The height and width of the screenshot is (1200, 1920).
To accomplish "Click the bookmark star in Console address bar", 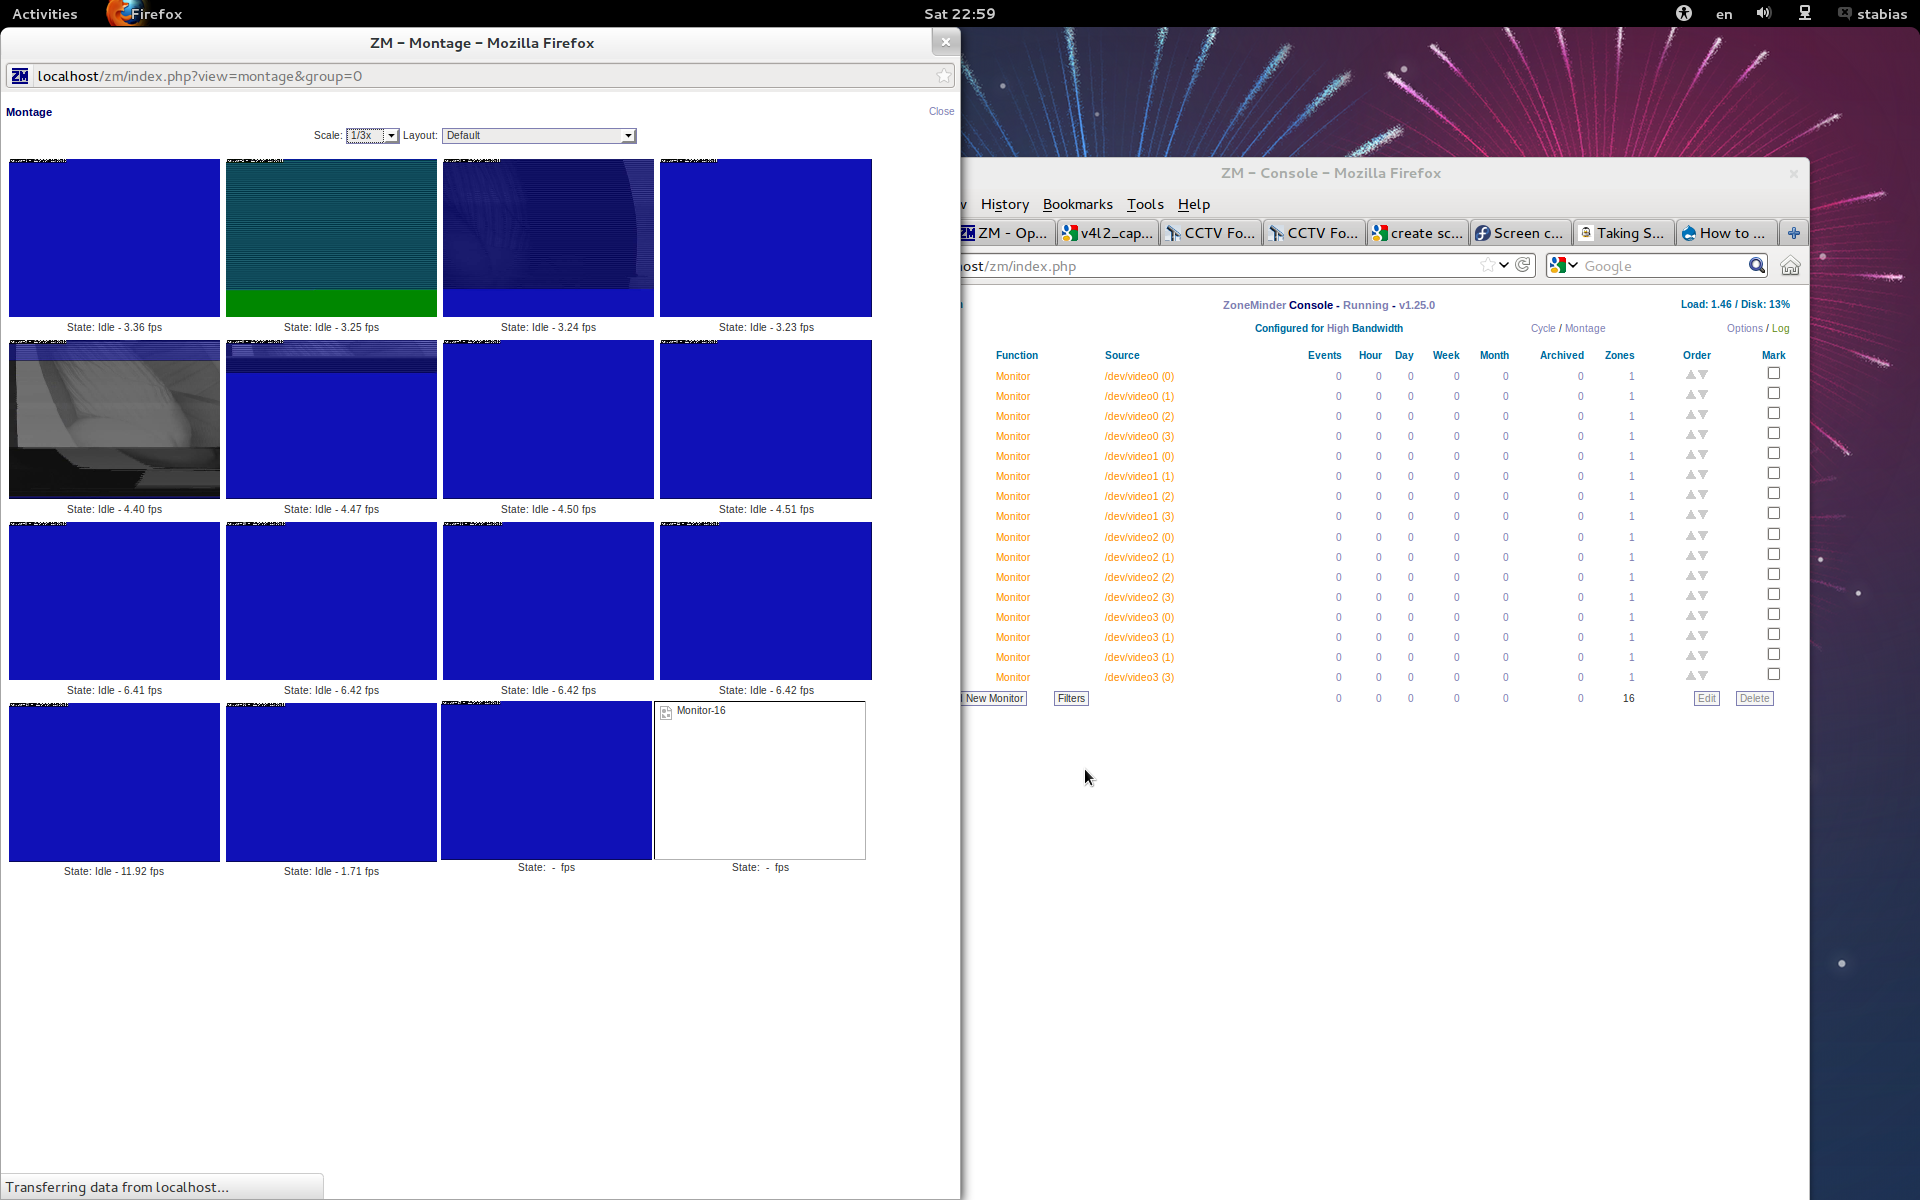I will click(1487, 265).
